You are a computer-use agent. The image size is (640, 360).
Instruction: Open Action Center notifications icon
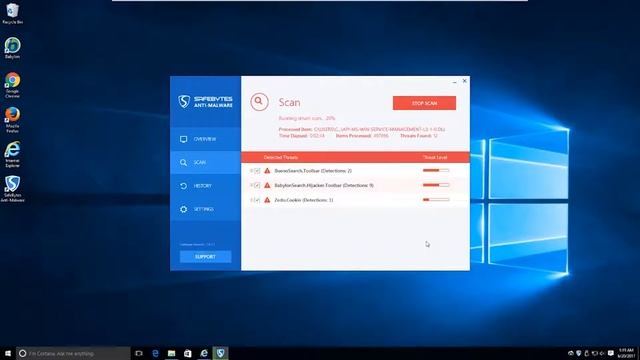(611, 353)
